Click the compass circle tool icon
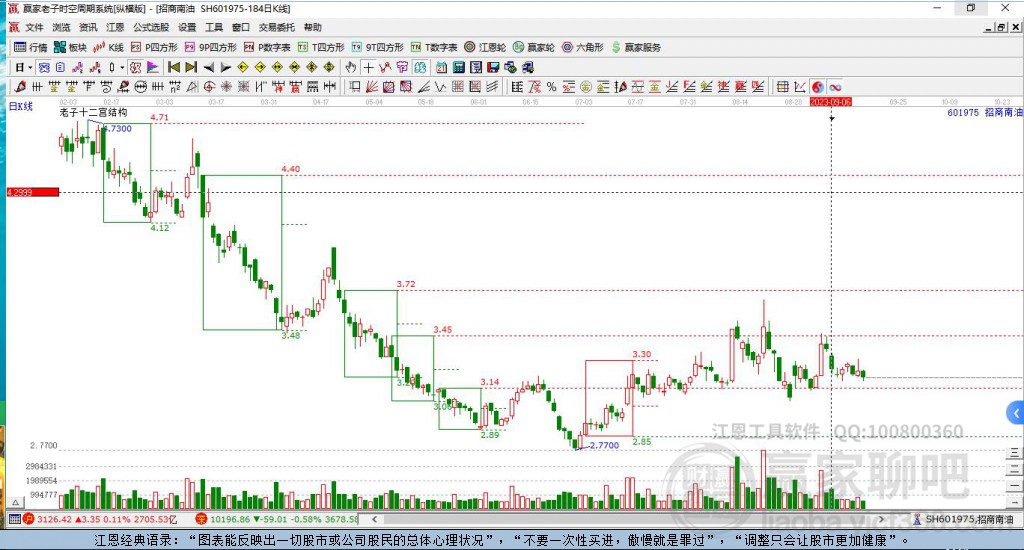This screenshot has width=1024, height=550. pos(208,87)
